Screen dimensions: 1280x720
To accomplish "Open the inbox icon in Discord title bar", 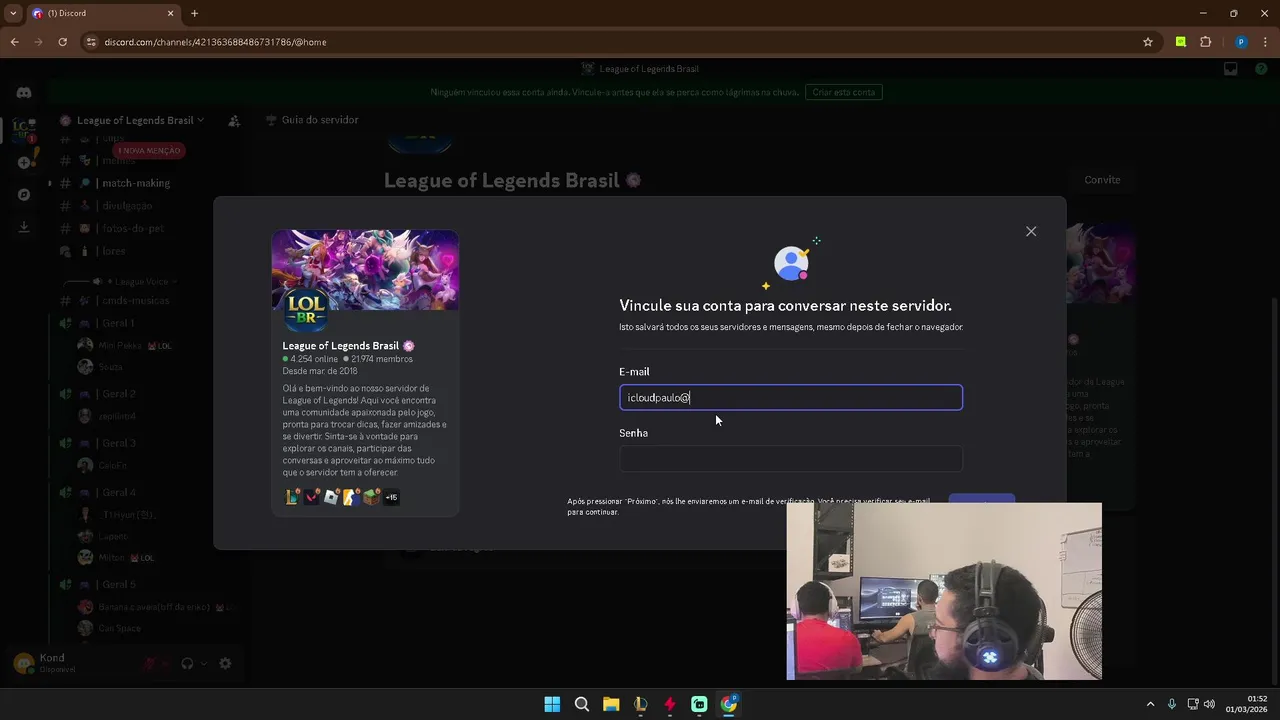I will 1231,69.
